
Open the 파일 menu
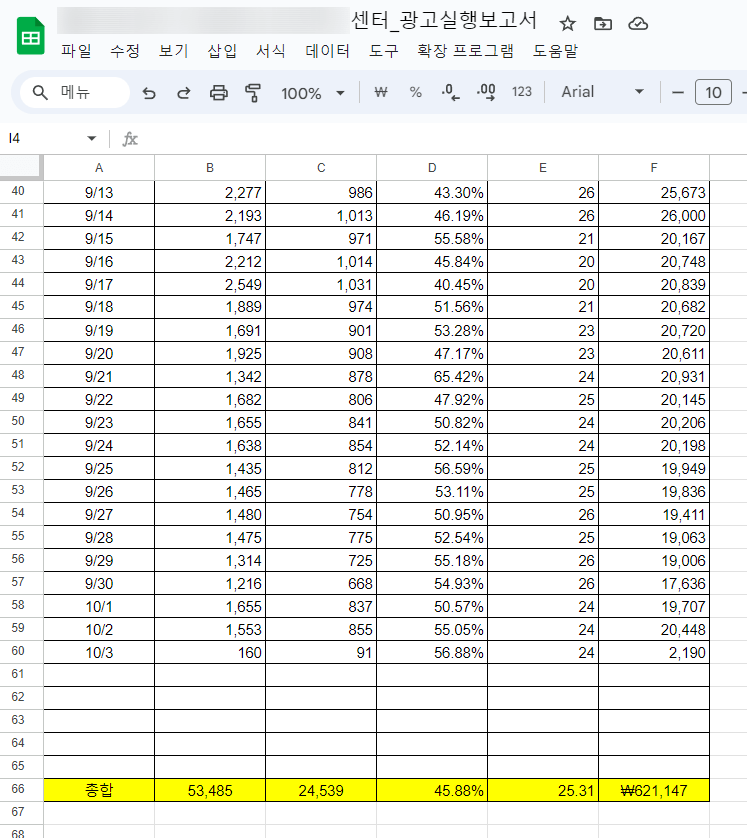[76, 51]
